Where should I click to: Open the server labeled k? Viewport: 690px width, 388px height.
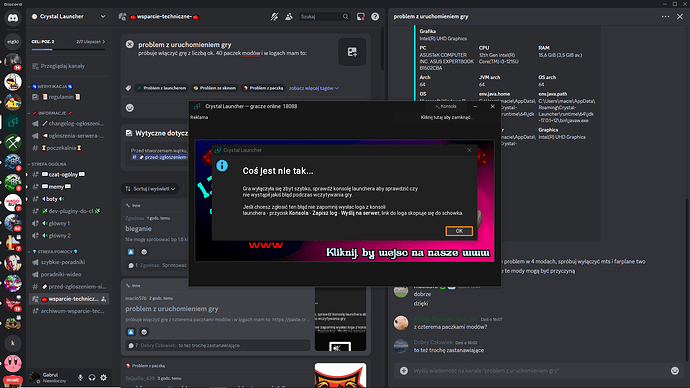pyautogui.click(x=13, y=343)
